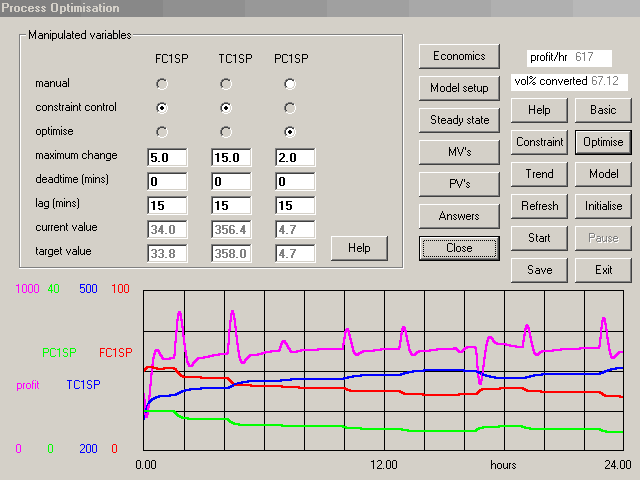Viewport: 640px width, 480px height.
Task: Select manual mode for FC1SP
Action: [x=162, y=84]
